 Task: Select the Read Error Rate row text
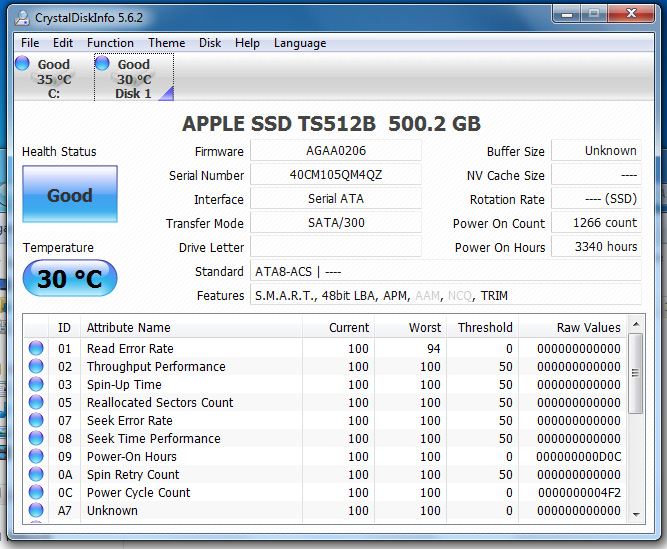click(130, 348)
